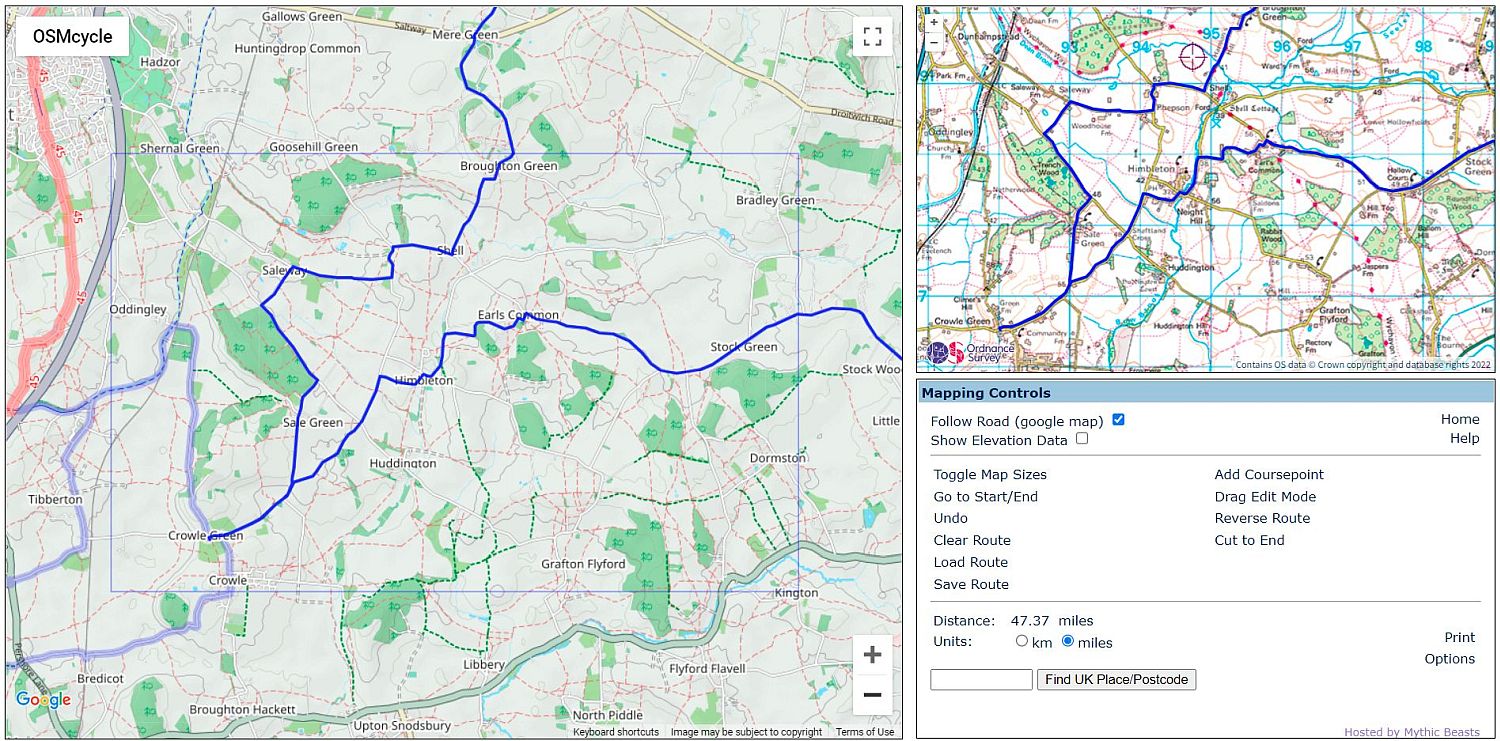1500x741 pixels.
Task: Open the OSMcycle map type selector
Action: [x=72, y=37]
